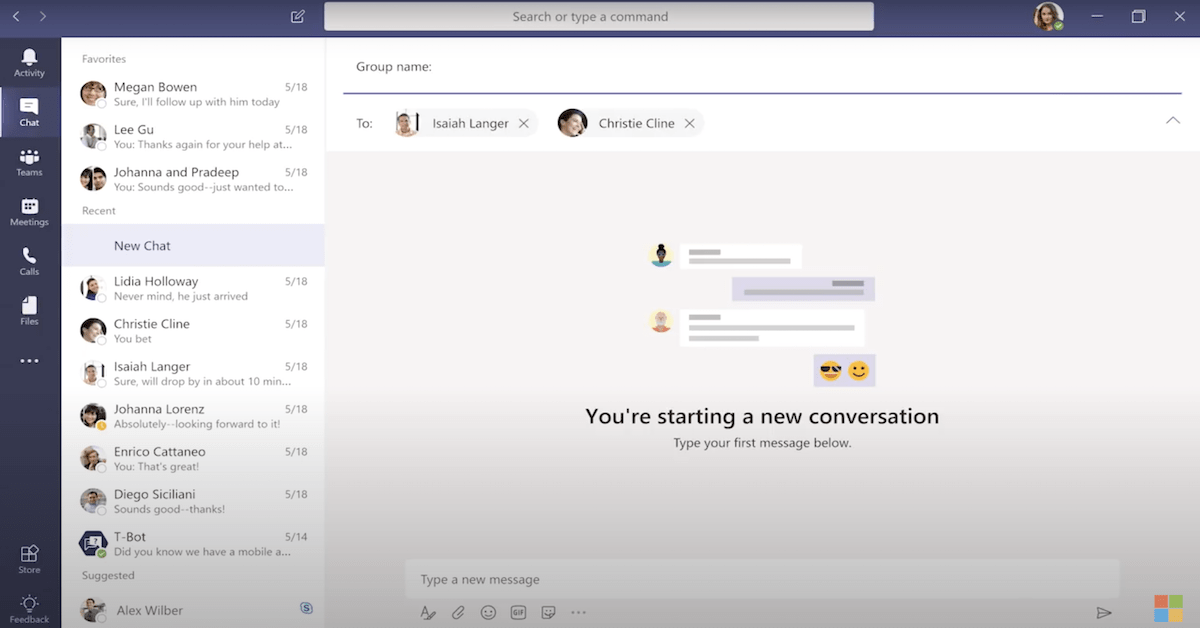Show more sidebar apps via ellipsis
1200x628 pixels.
click(x=30, y=360)
